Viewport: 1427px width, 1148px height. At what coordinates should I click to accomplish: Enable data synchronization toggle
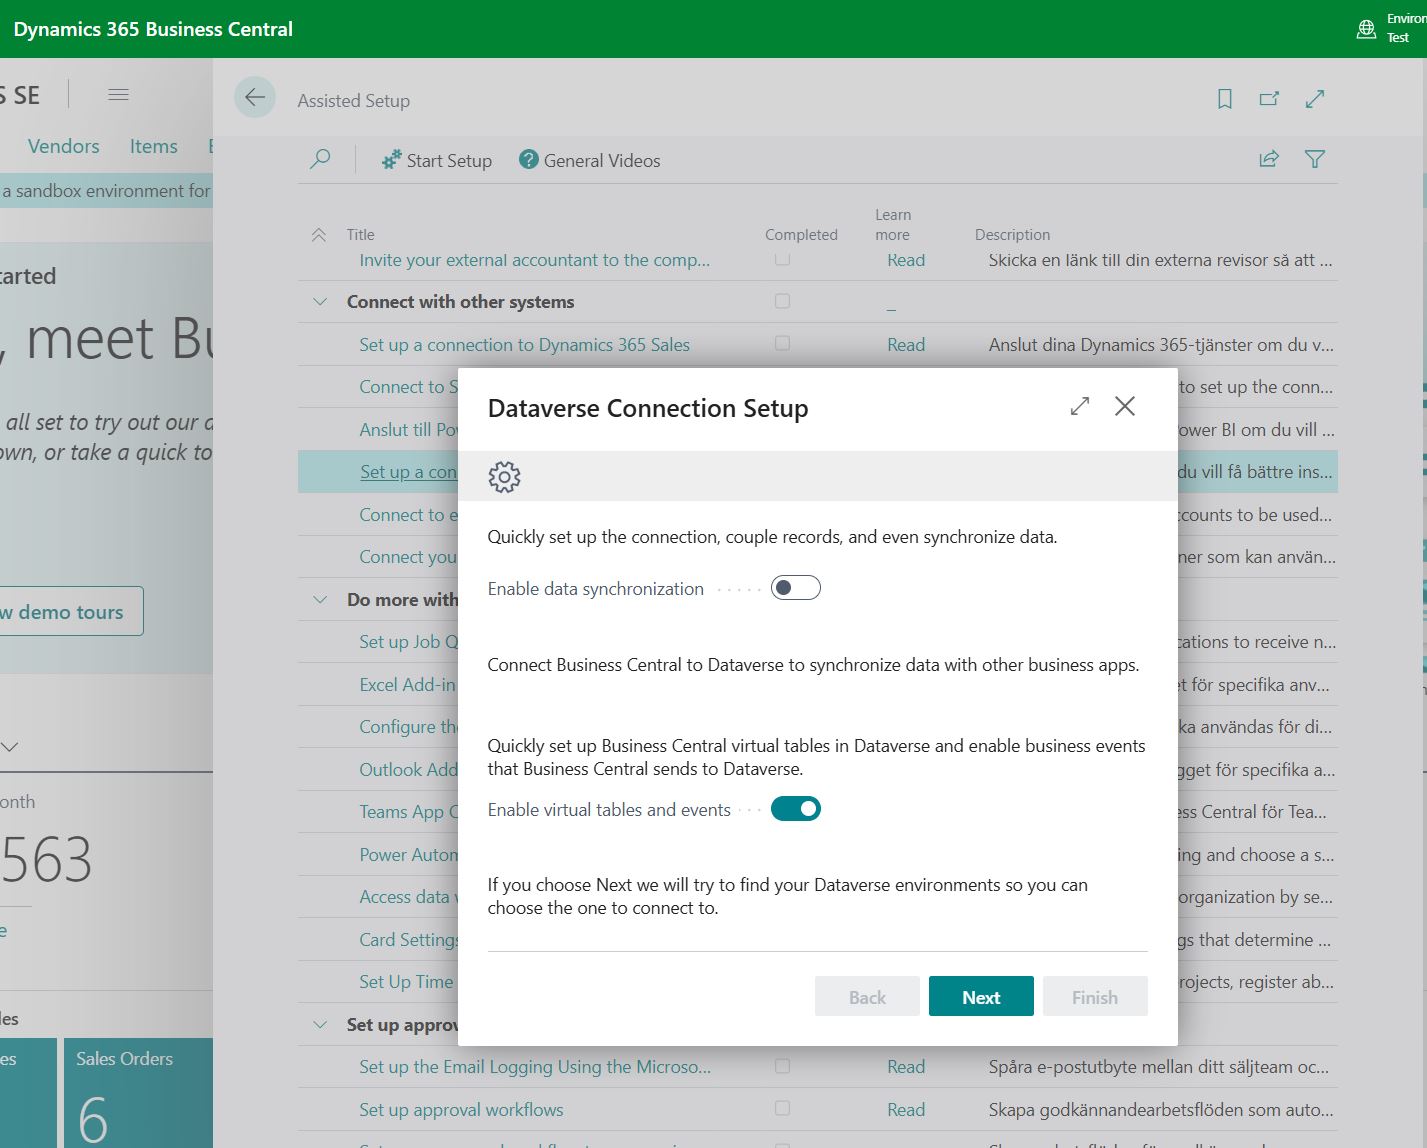click(x=795, y=588)
